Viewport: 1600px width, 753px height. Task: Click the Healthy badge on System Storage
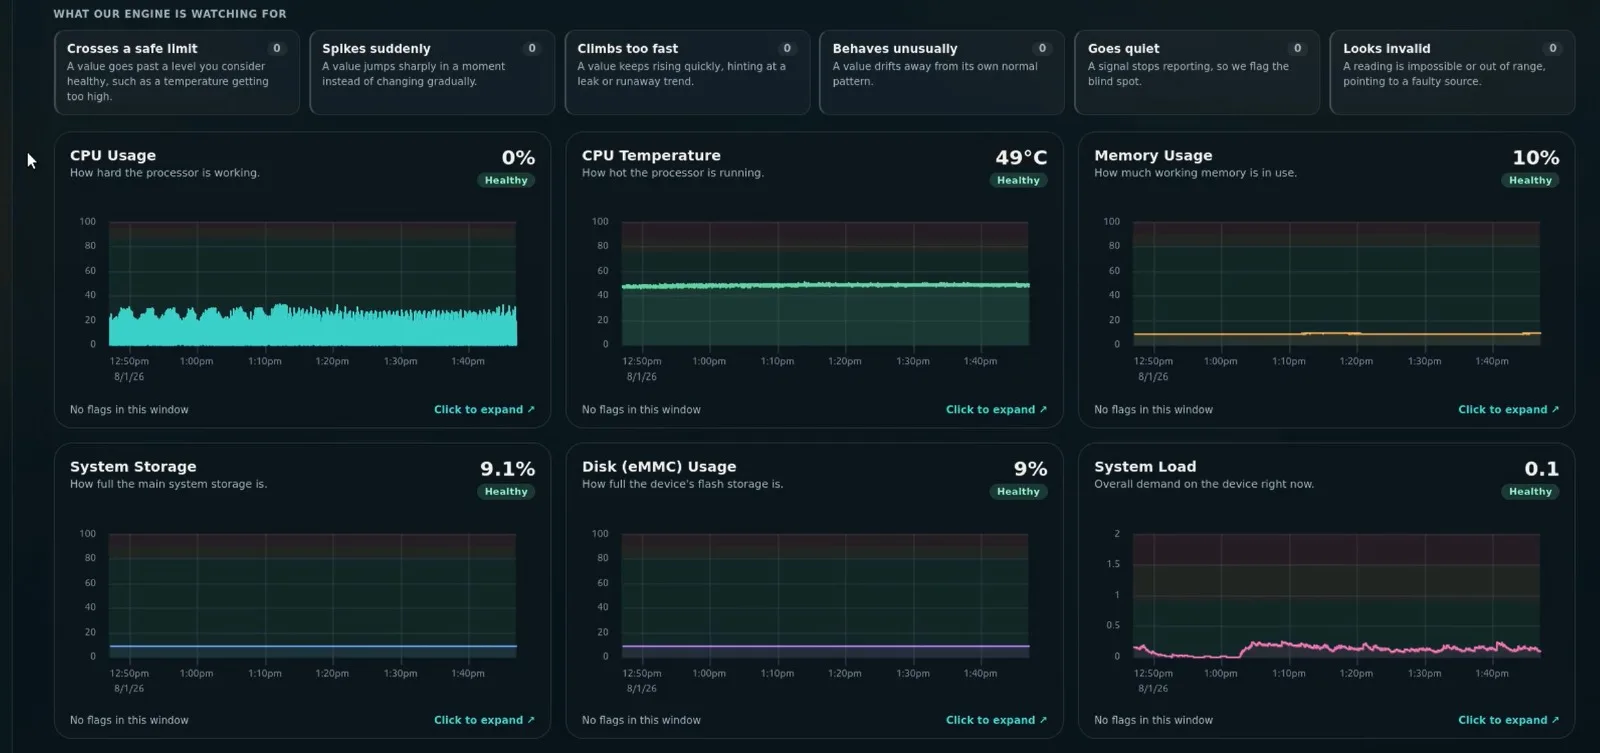[x=506, y=492]
